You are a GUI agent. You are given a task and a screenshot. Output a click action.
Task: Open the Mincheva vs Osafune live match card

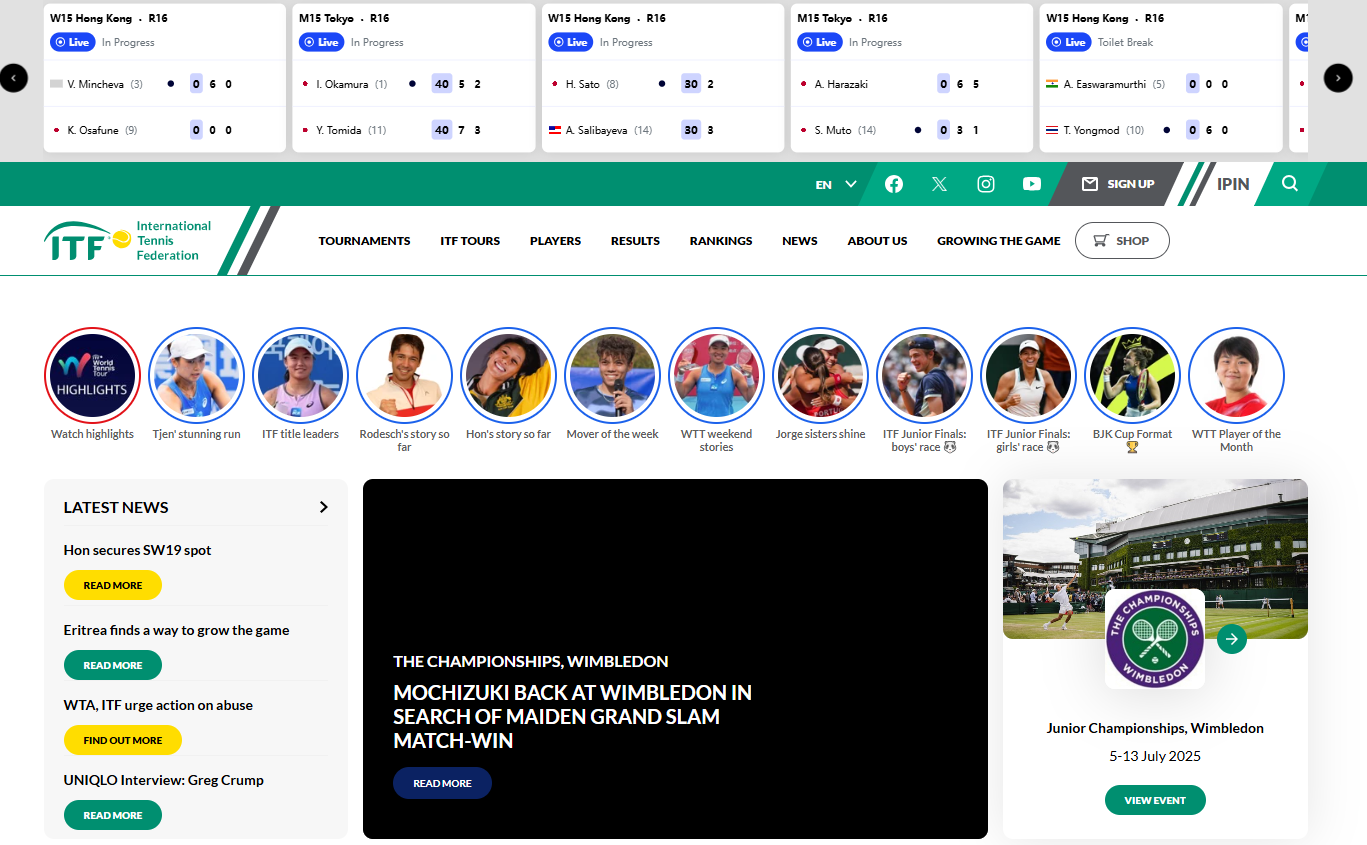[165, 78]
